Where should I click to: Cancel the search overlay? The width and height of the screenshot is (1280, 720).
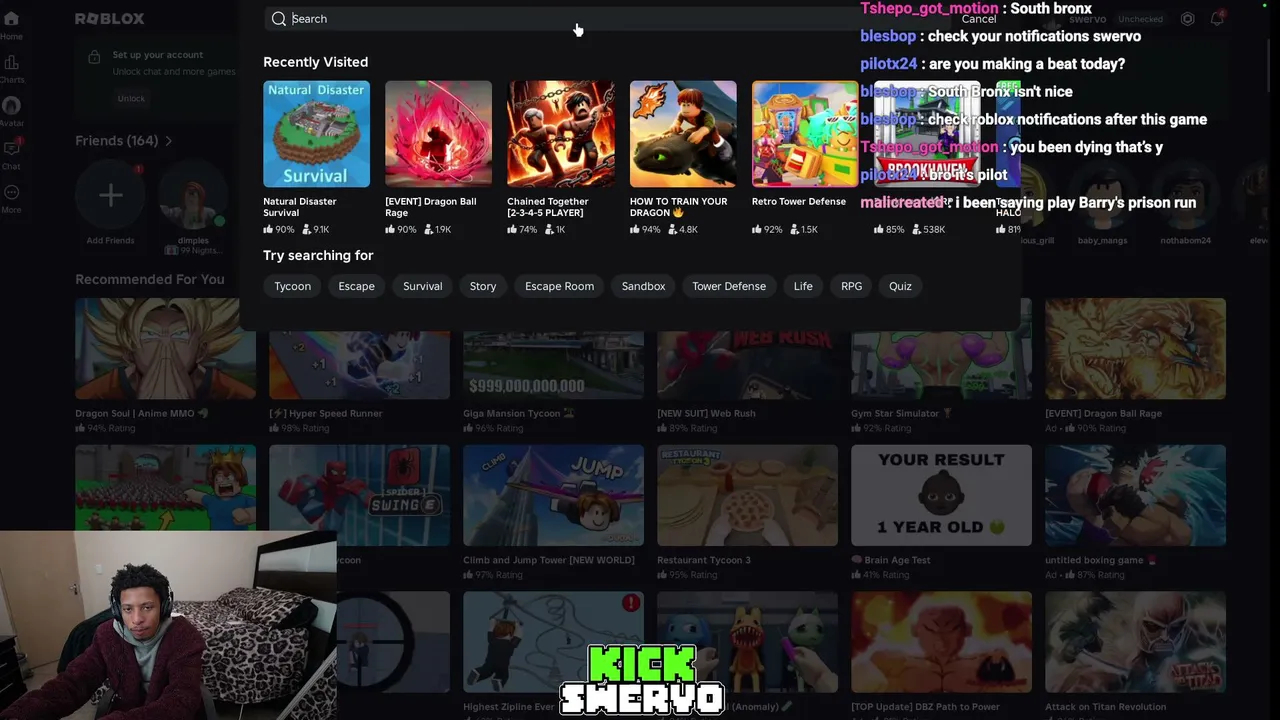[979, 19]
